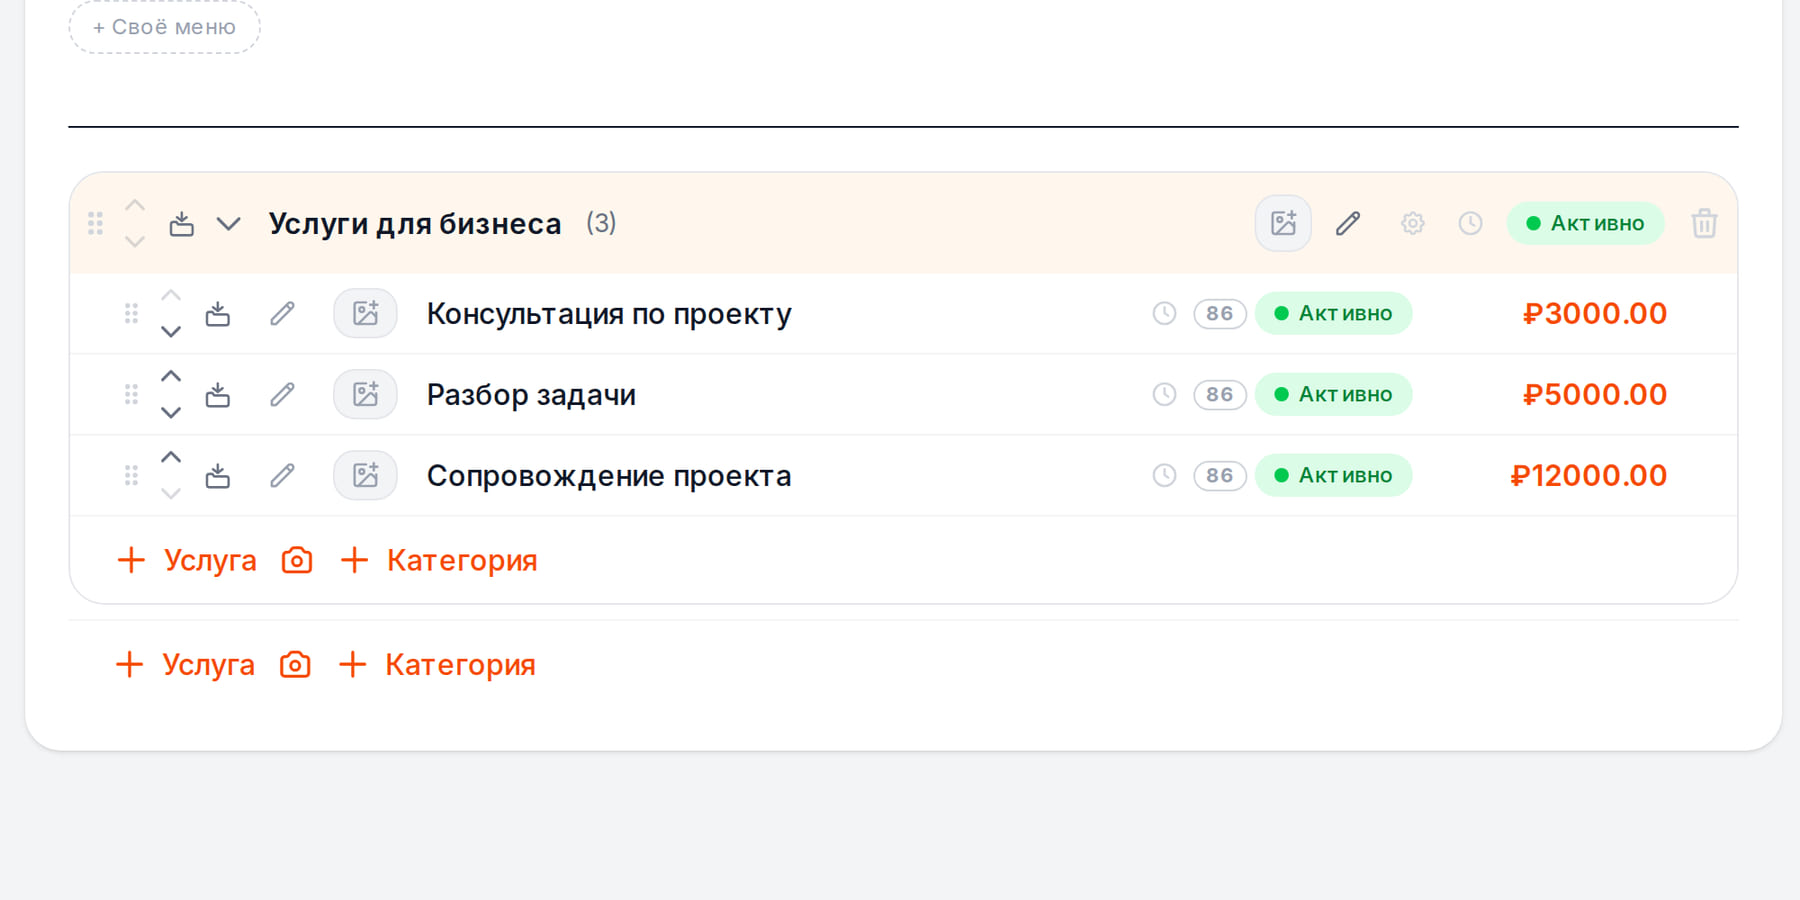Click the camera icon below the category card
The image size is (1800, 900).
[295, 665]
